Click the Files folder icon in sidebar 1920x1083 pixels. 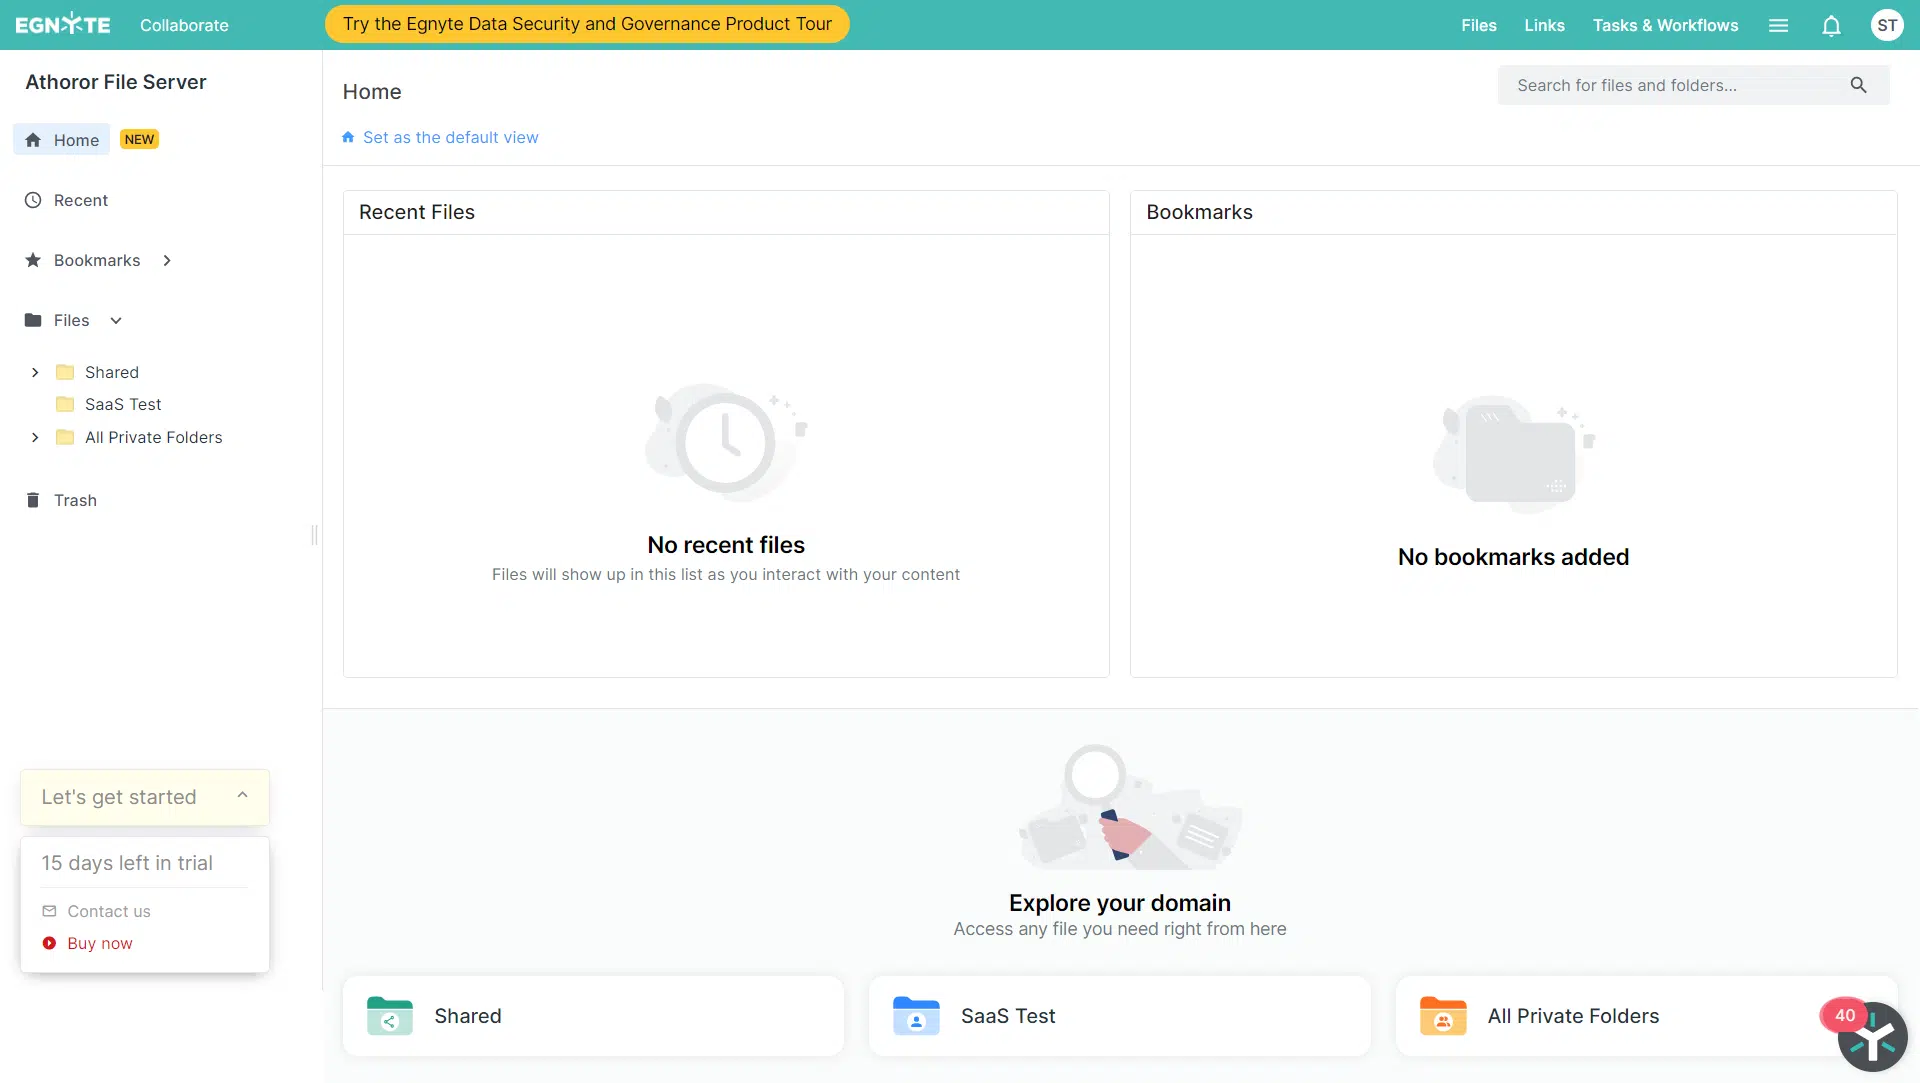pyautogui.click(x=33, y=320)
